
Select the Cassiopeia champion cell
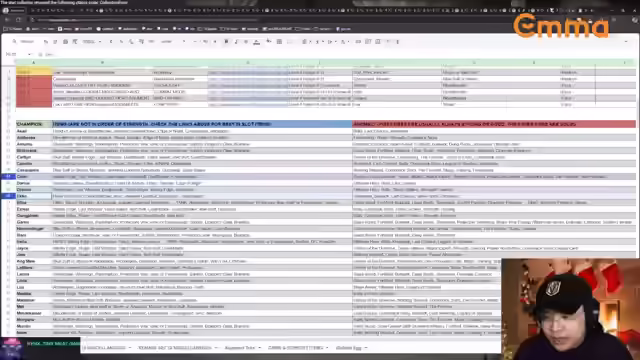tap(34, 170)
